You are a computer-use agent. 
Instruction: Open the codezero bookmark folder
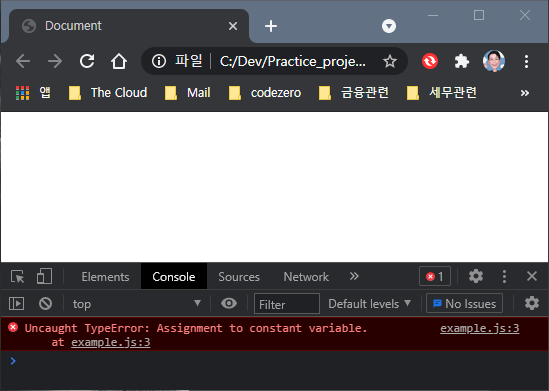point(265,93)
